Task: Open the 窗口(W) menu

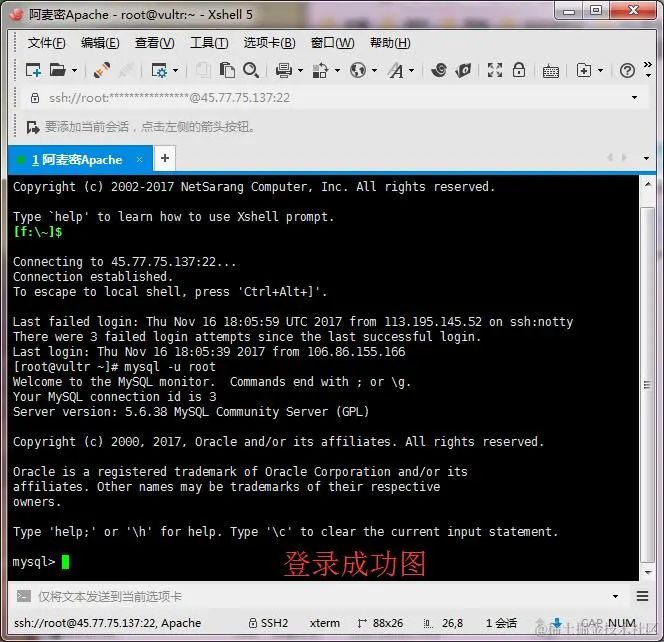Action: tap(332, 43)
